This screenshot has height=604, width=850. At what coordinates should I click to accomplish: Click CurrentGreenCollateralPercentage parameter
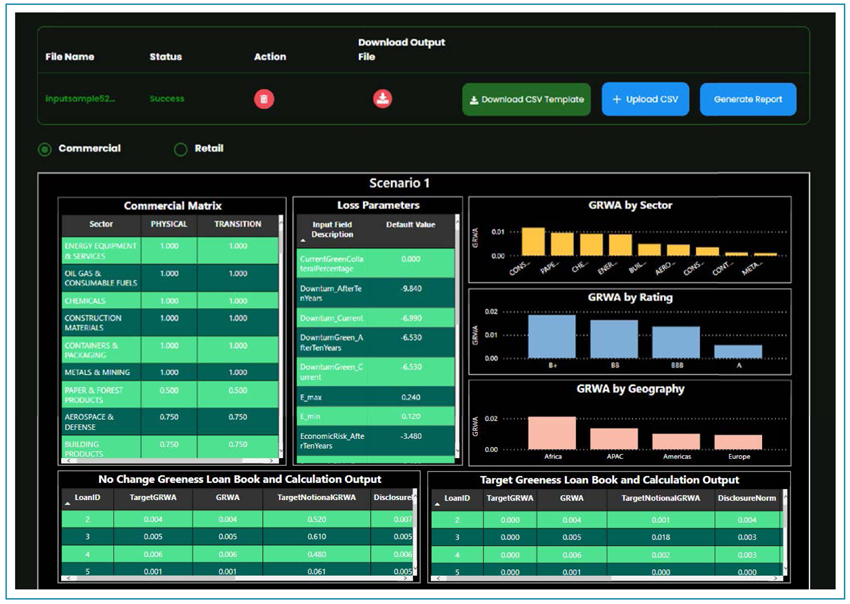(332, 264)
